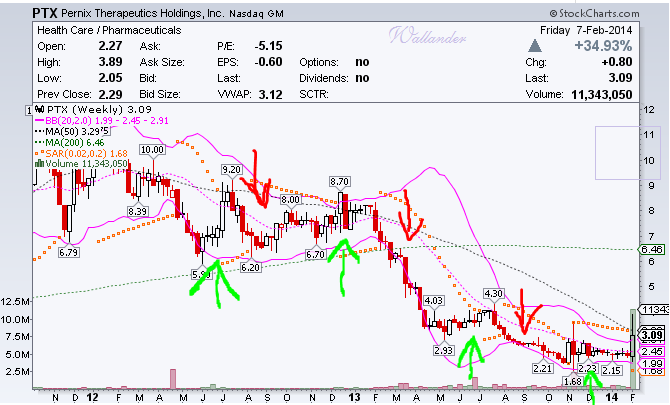Click the Ask Size label

(x=162, y=62)
